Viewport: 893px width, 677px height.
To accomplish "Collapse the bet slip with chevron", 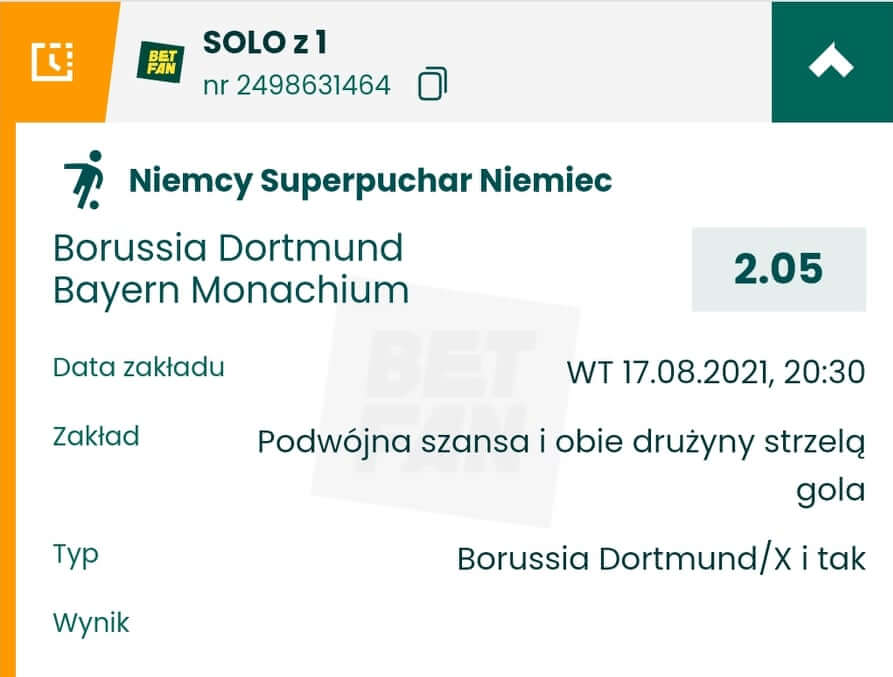I will (831, 62).
